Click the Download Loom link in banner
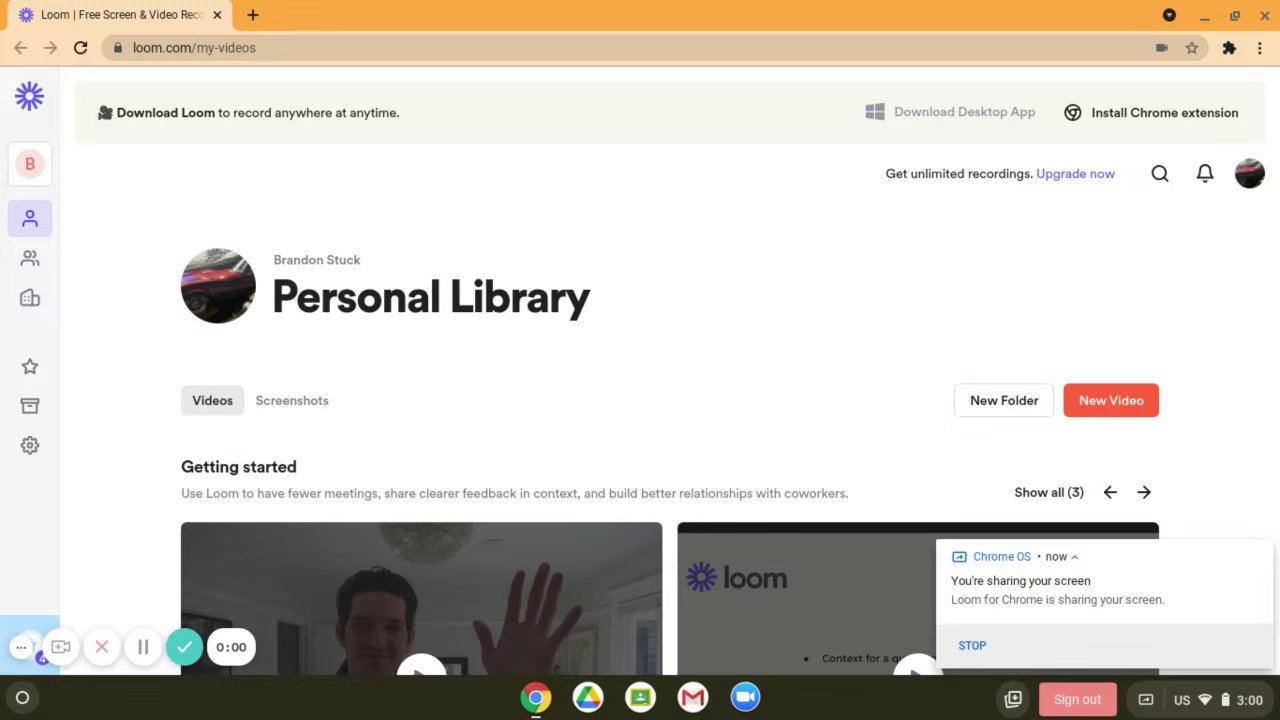This screenshot has width=1280, height=720. tap(165, 113)
